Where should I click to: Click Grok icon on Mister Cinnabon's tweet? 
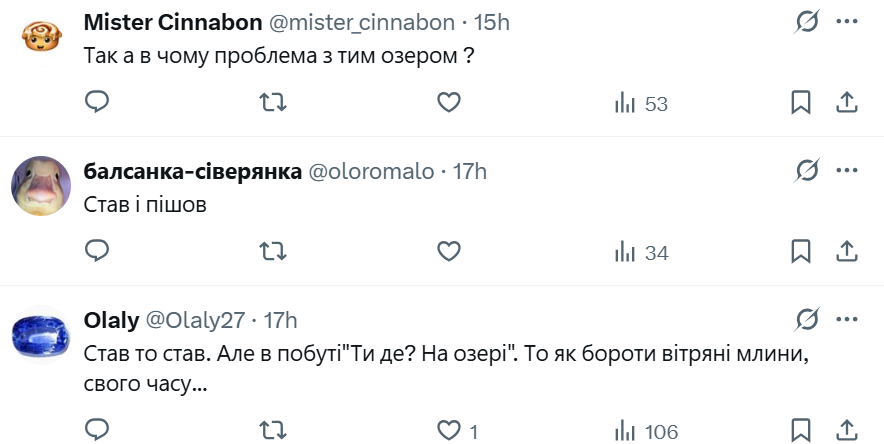click(807, 22)
